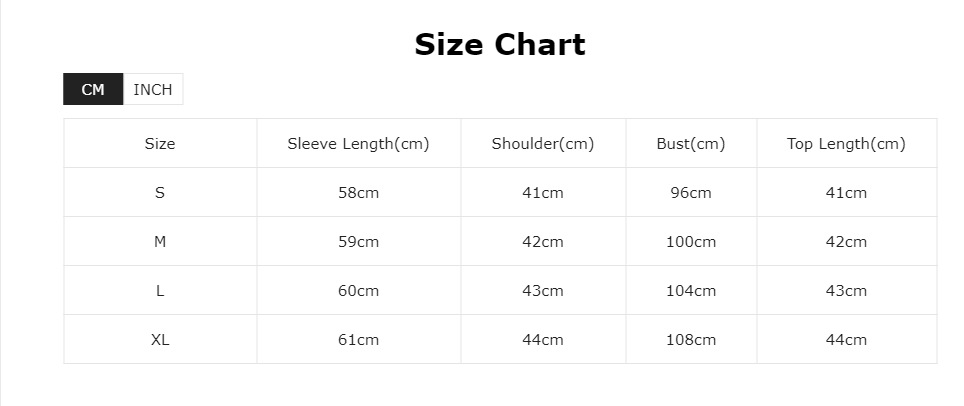Viewport: 964px width, 406px height.
Task: Click the 108cm bust value
Action: point(691,339)
